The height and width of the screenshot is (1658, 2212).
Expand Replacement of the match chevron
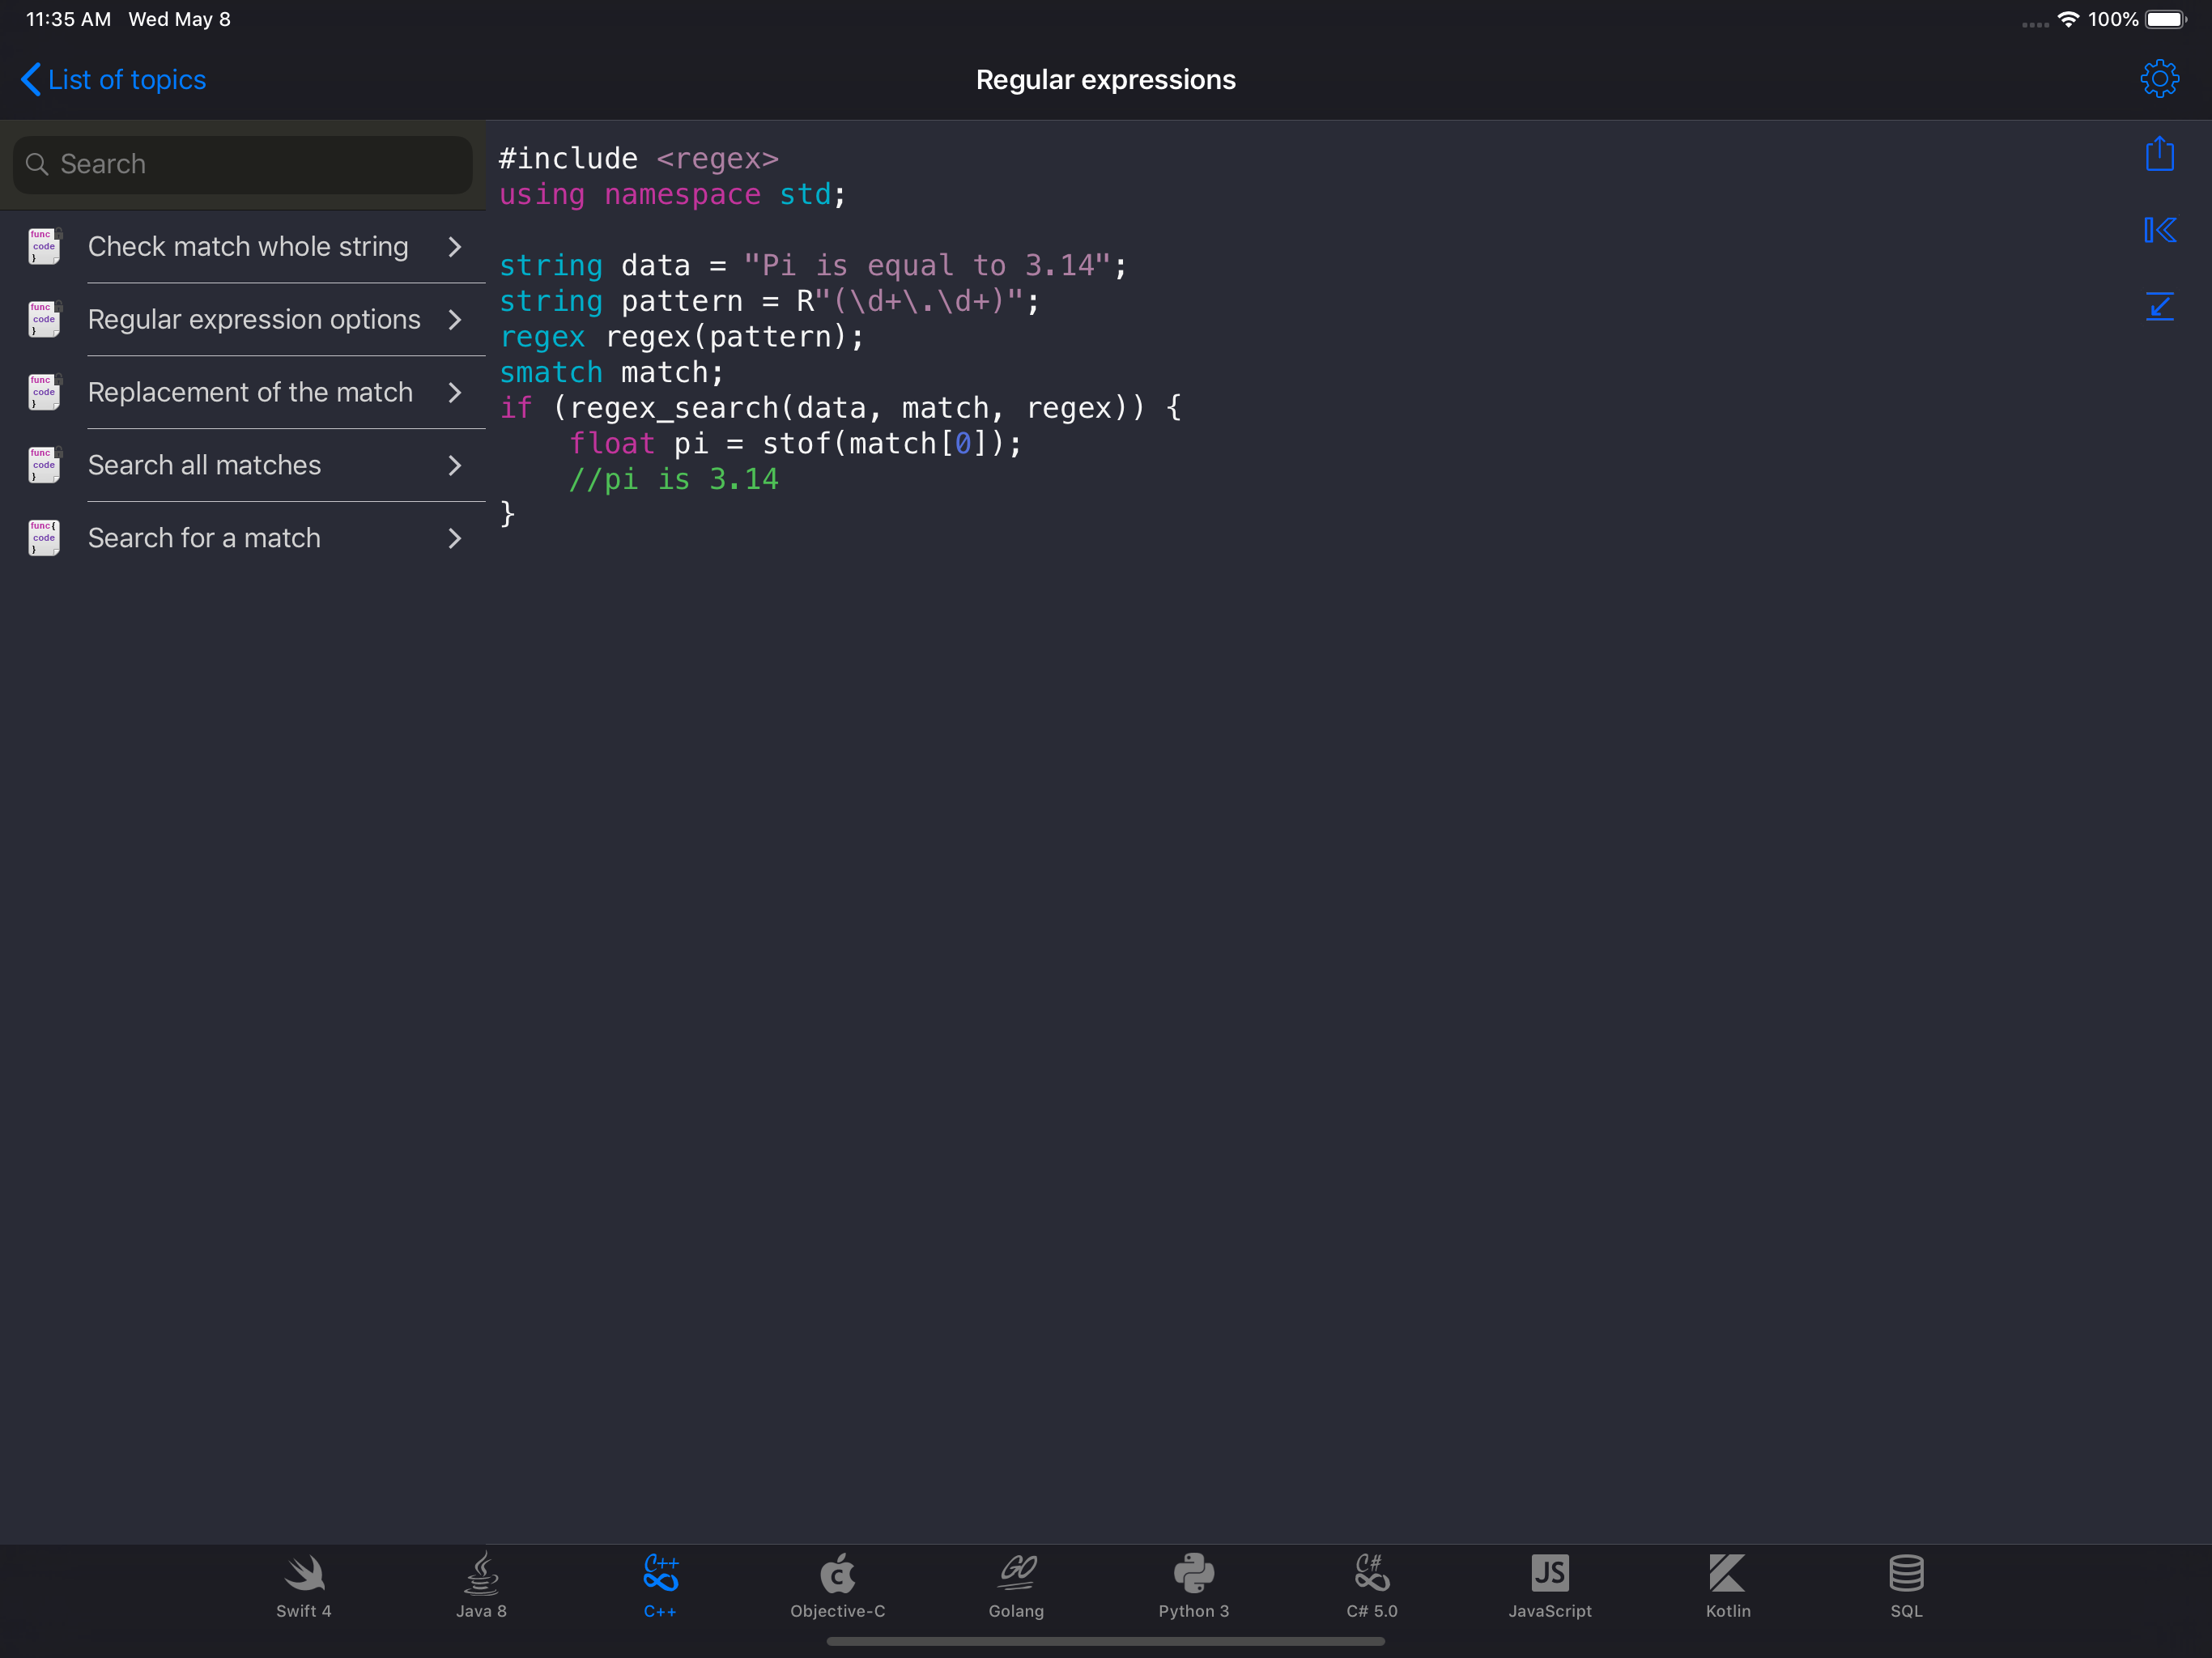(455, 392)
